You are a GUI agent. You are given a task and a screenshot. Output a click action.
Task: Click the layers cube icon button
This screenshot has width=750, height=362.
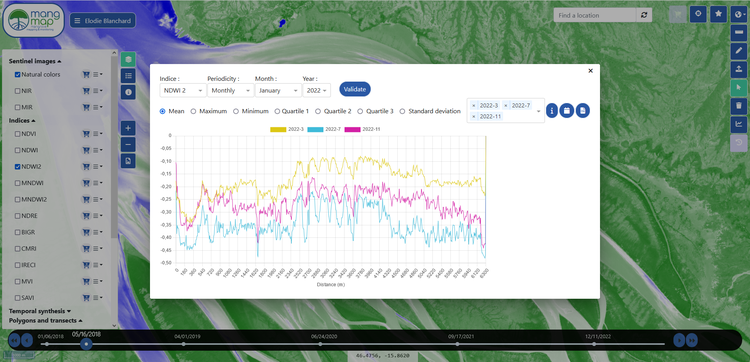(128, 60)
